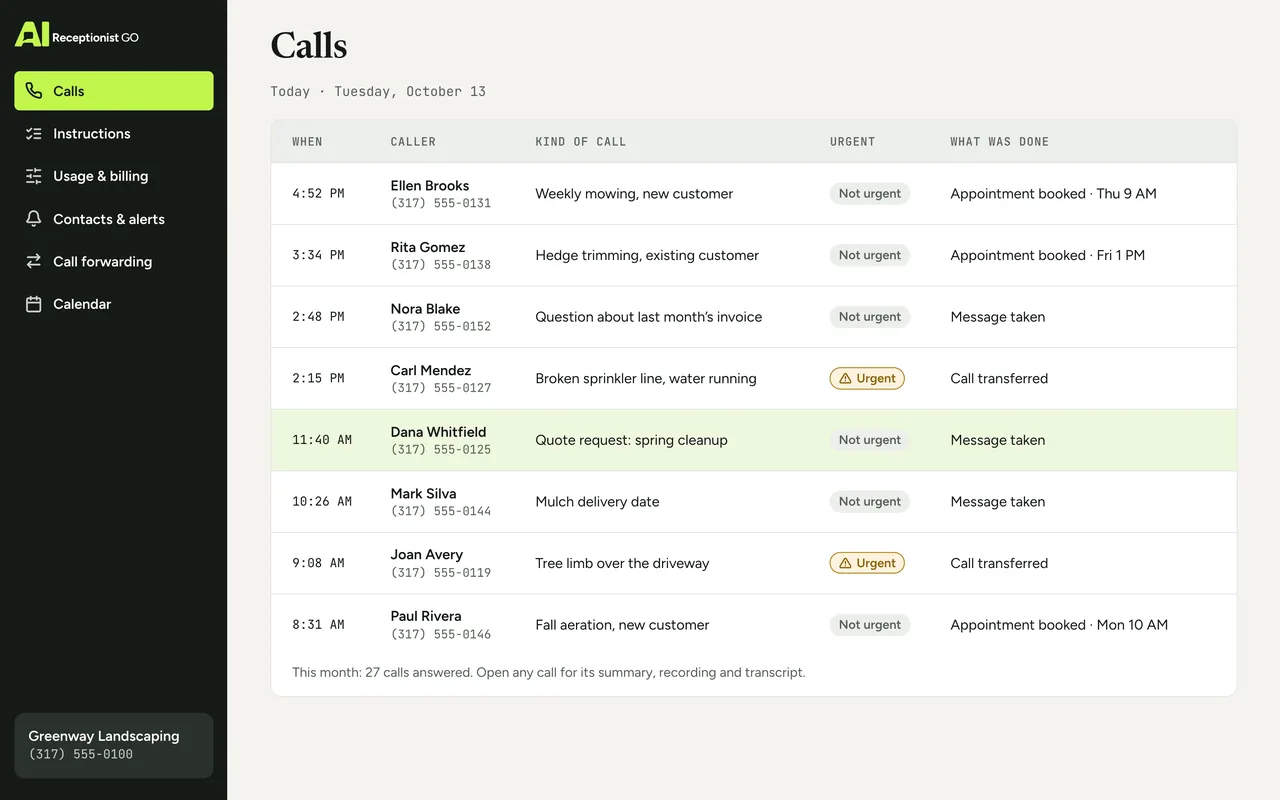Viewport: 1280px width, 800px height.
Task: Click "Hedge trimming, existing customer"
Action: click(x=647, y=255)
